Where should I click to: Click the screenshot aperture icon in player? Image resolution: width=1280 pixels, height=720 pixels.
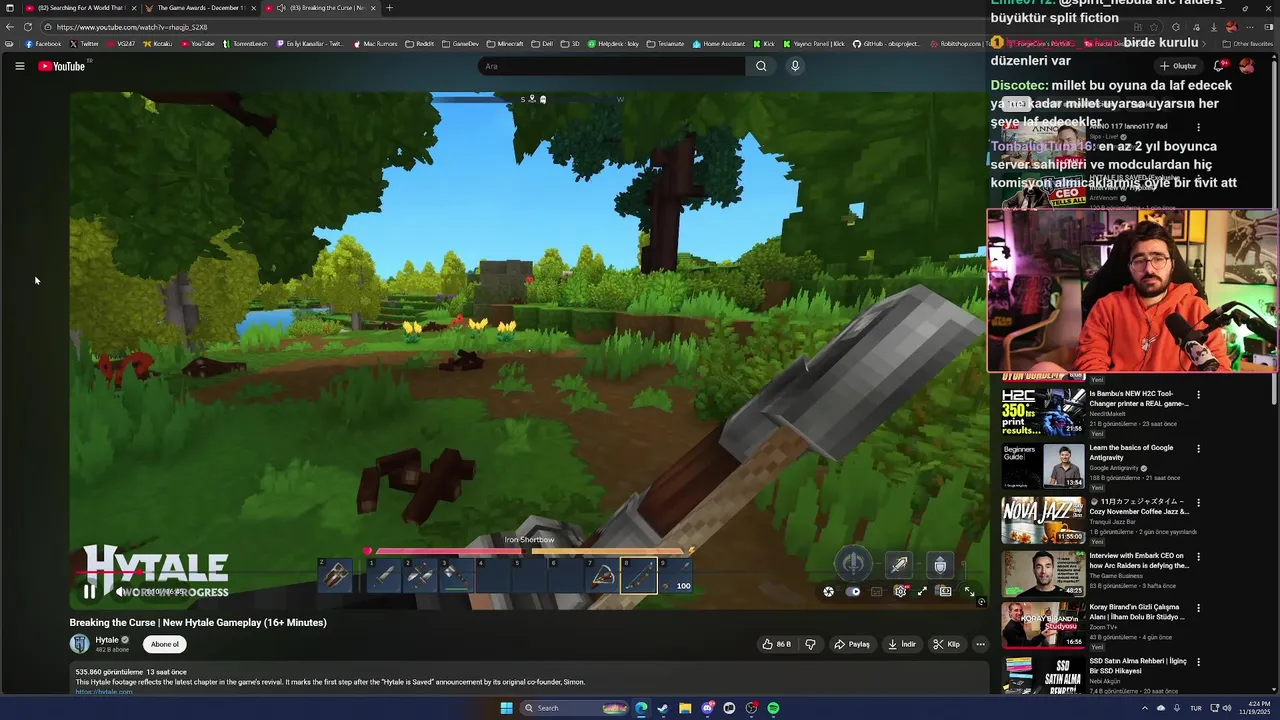pos(829,592)
